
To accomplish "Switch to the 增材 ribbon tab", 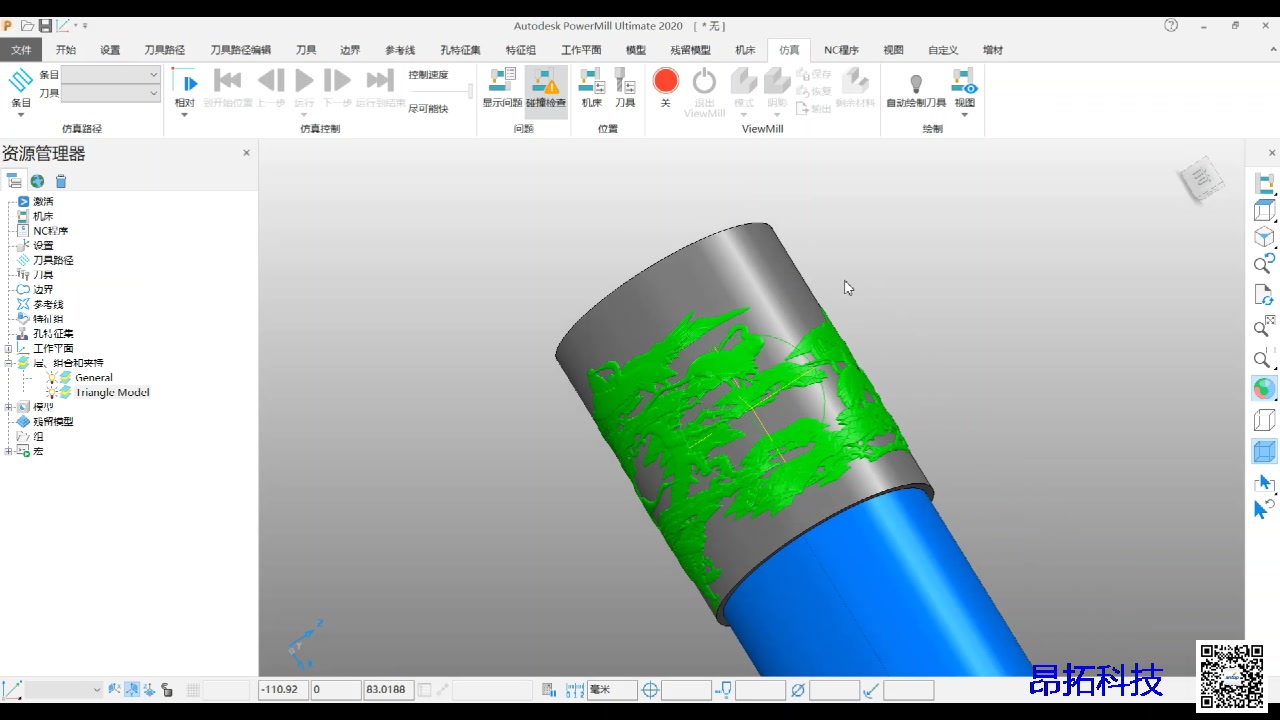I will pyautogui.click(x=993, y=50).
